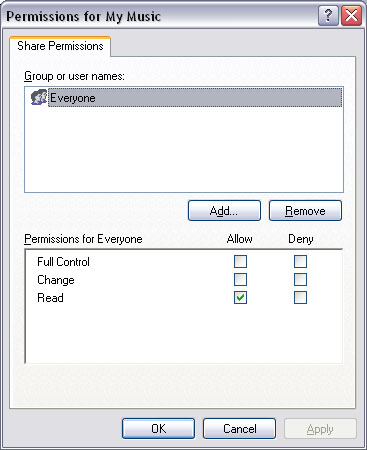
Task: Click empty area of group names list
Action: point(184,150)
